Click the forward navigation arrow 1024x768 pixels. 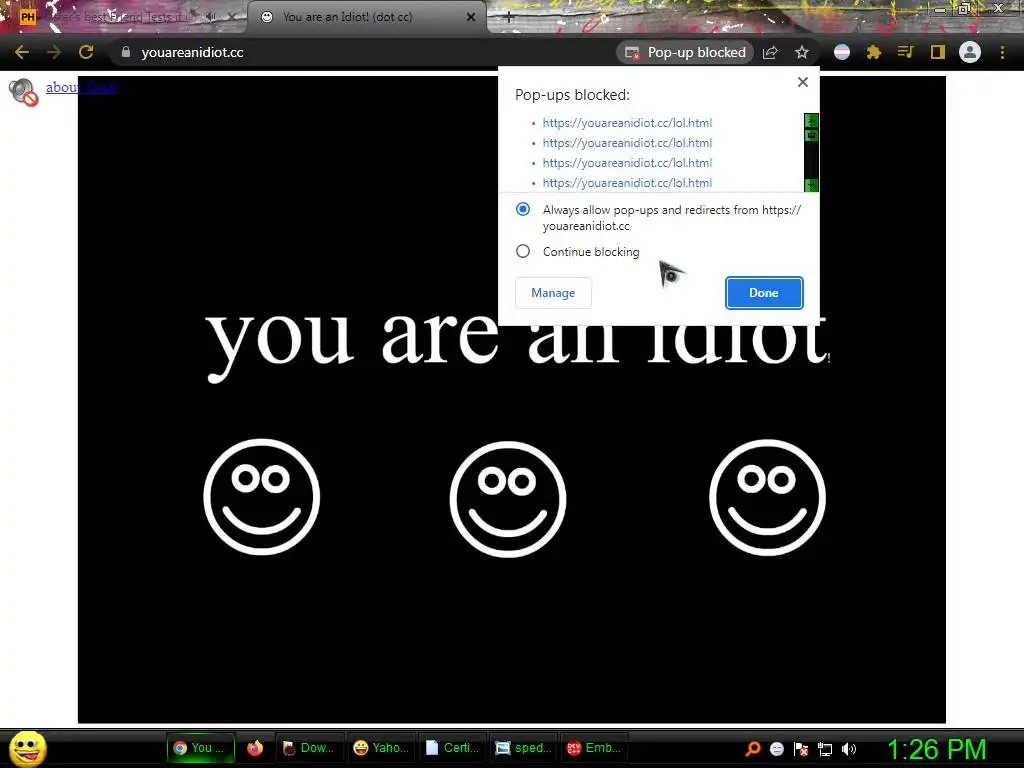54,52
